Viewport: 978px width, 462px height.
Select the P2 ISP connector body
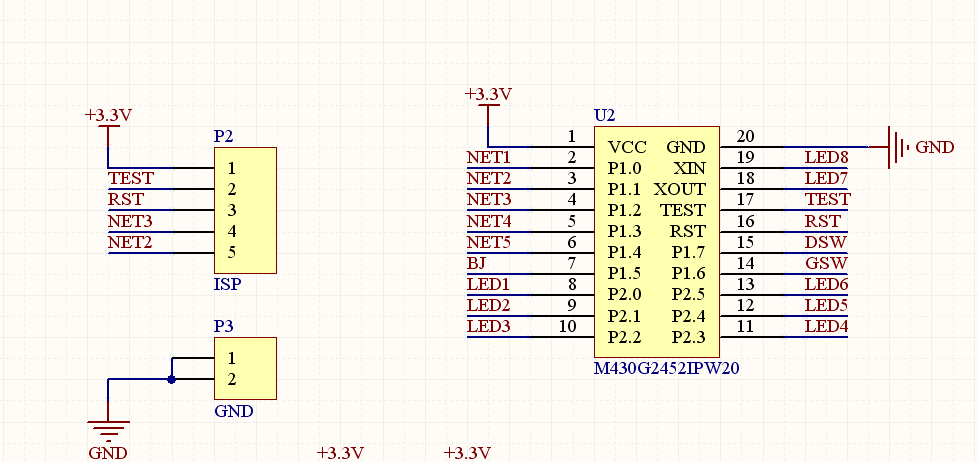[245, 210]
